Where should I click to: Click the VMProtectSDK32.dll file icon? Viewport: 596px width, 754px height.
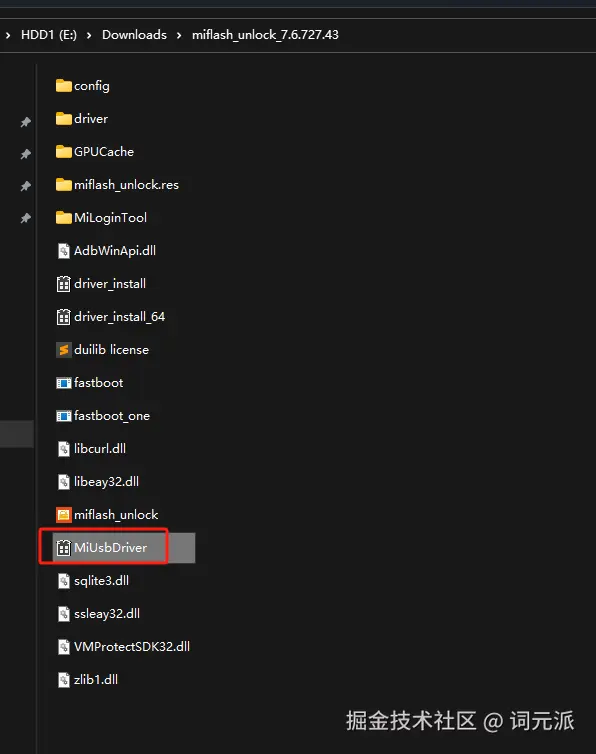click(63, 647)
